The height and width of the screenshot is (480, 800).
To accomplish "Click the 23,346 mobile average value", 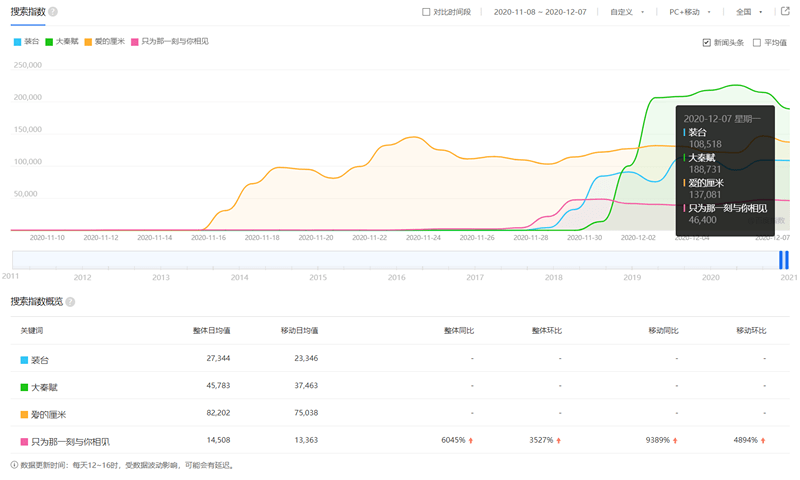I will (x=306, y=358).
